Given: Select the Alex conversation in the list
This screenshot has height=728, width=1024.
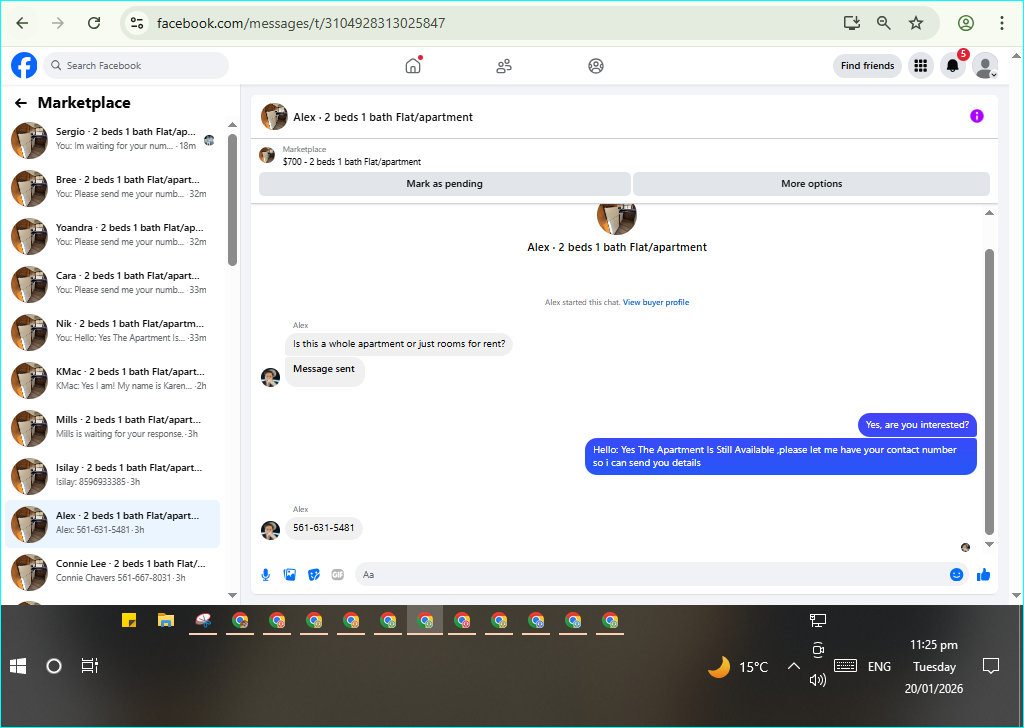Looking at the screenshot, I should point(113,524).
